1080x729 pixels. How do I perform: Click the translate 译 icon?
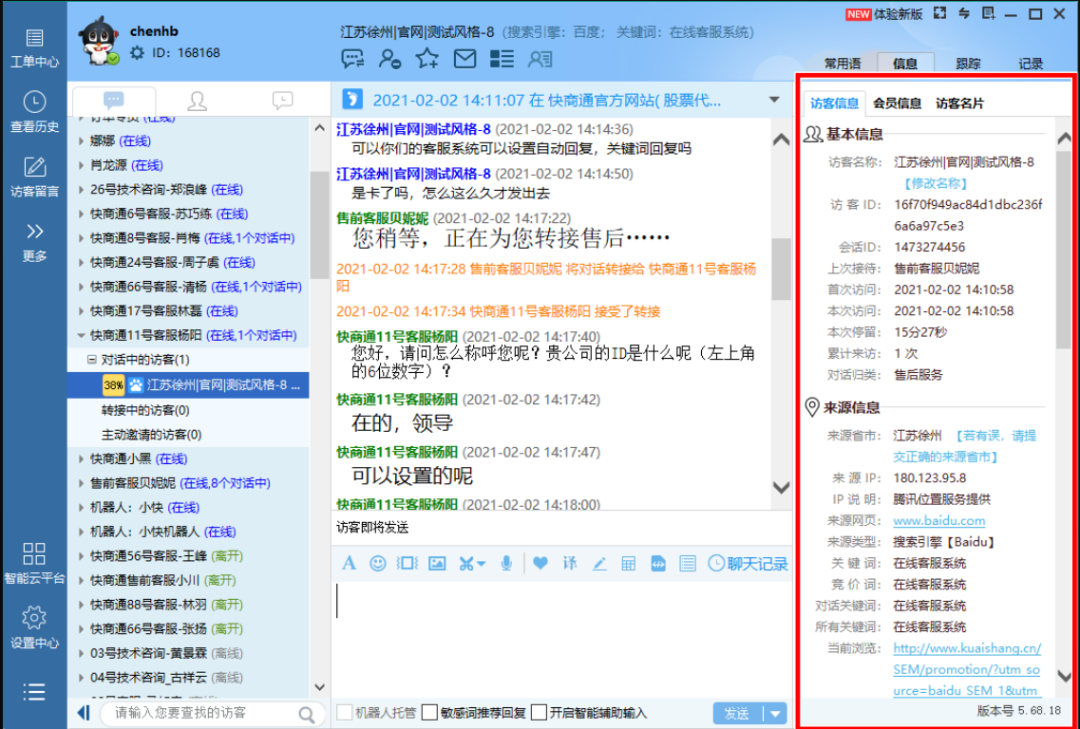click(569, 563)
